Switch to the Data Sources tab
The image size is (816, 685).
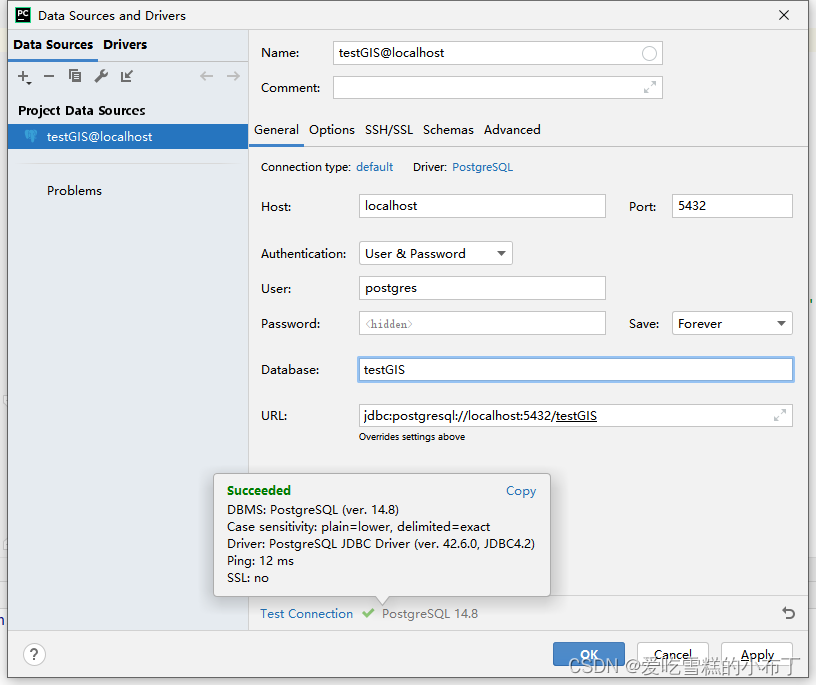[x=53, y=45]
